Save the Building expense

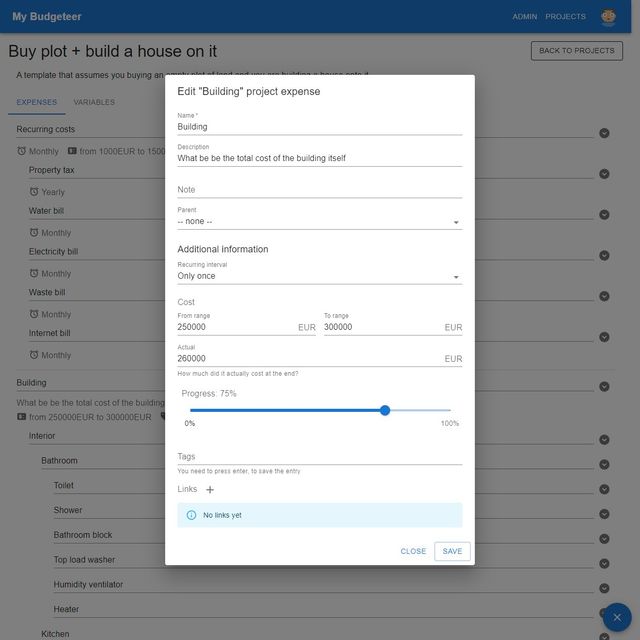tap(452, 551)
